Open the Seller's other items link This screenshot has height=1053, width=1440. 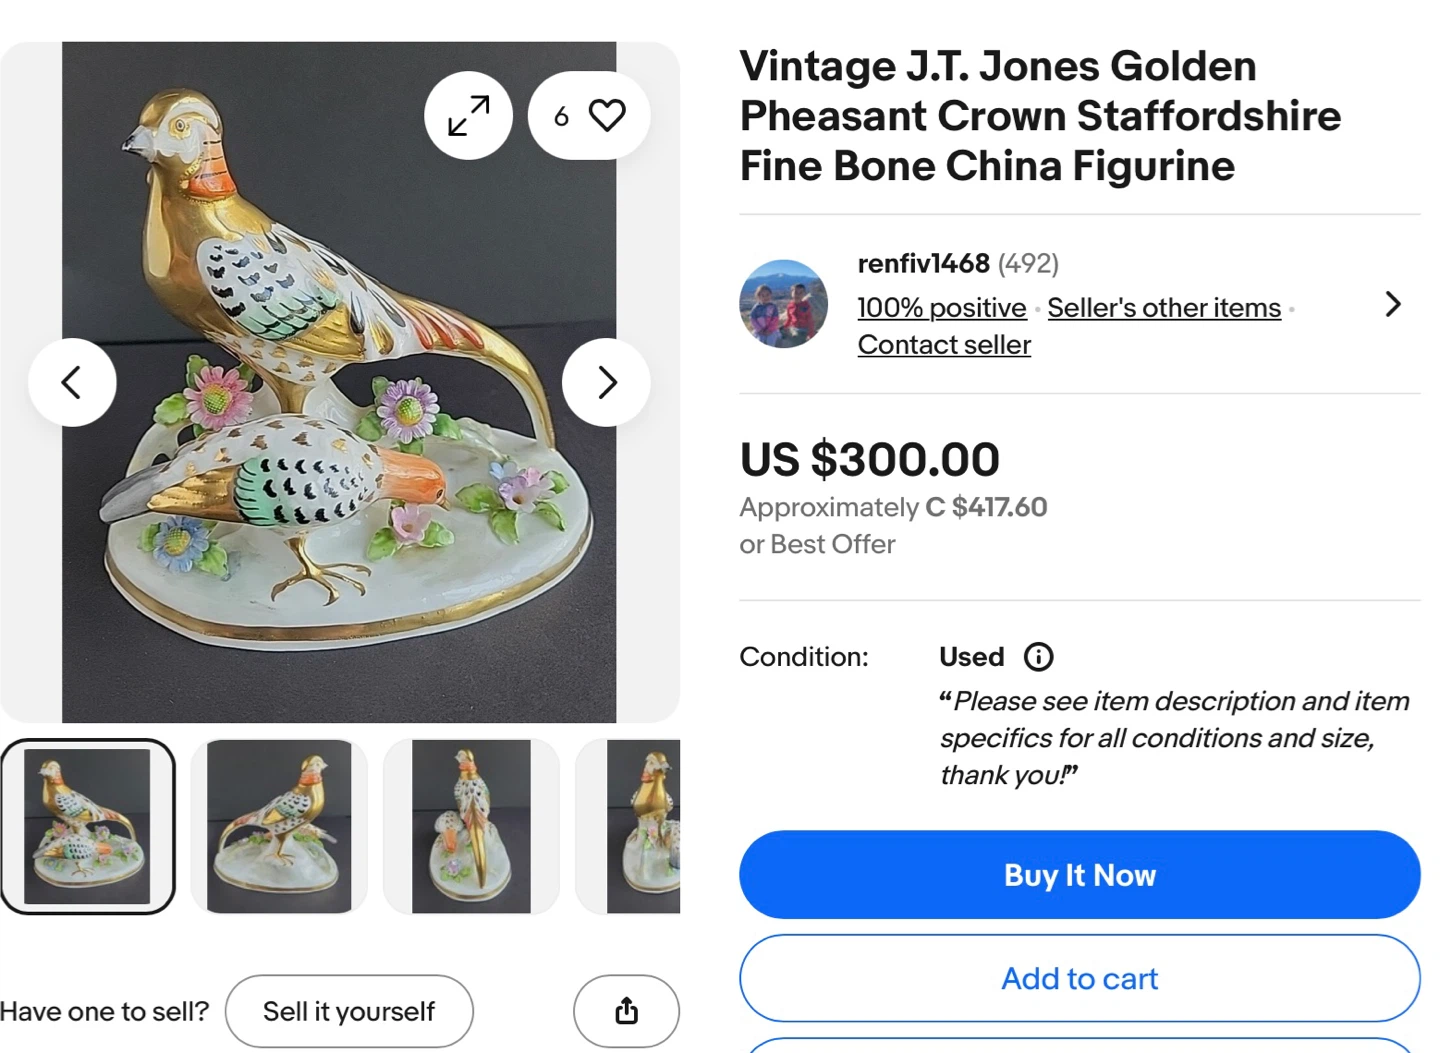pyautogui.click(x=1164, y=308)
